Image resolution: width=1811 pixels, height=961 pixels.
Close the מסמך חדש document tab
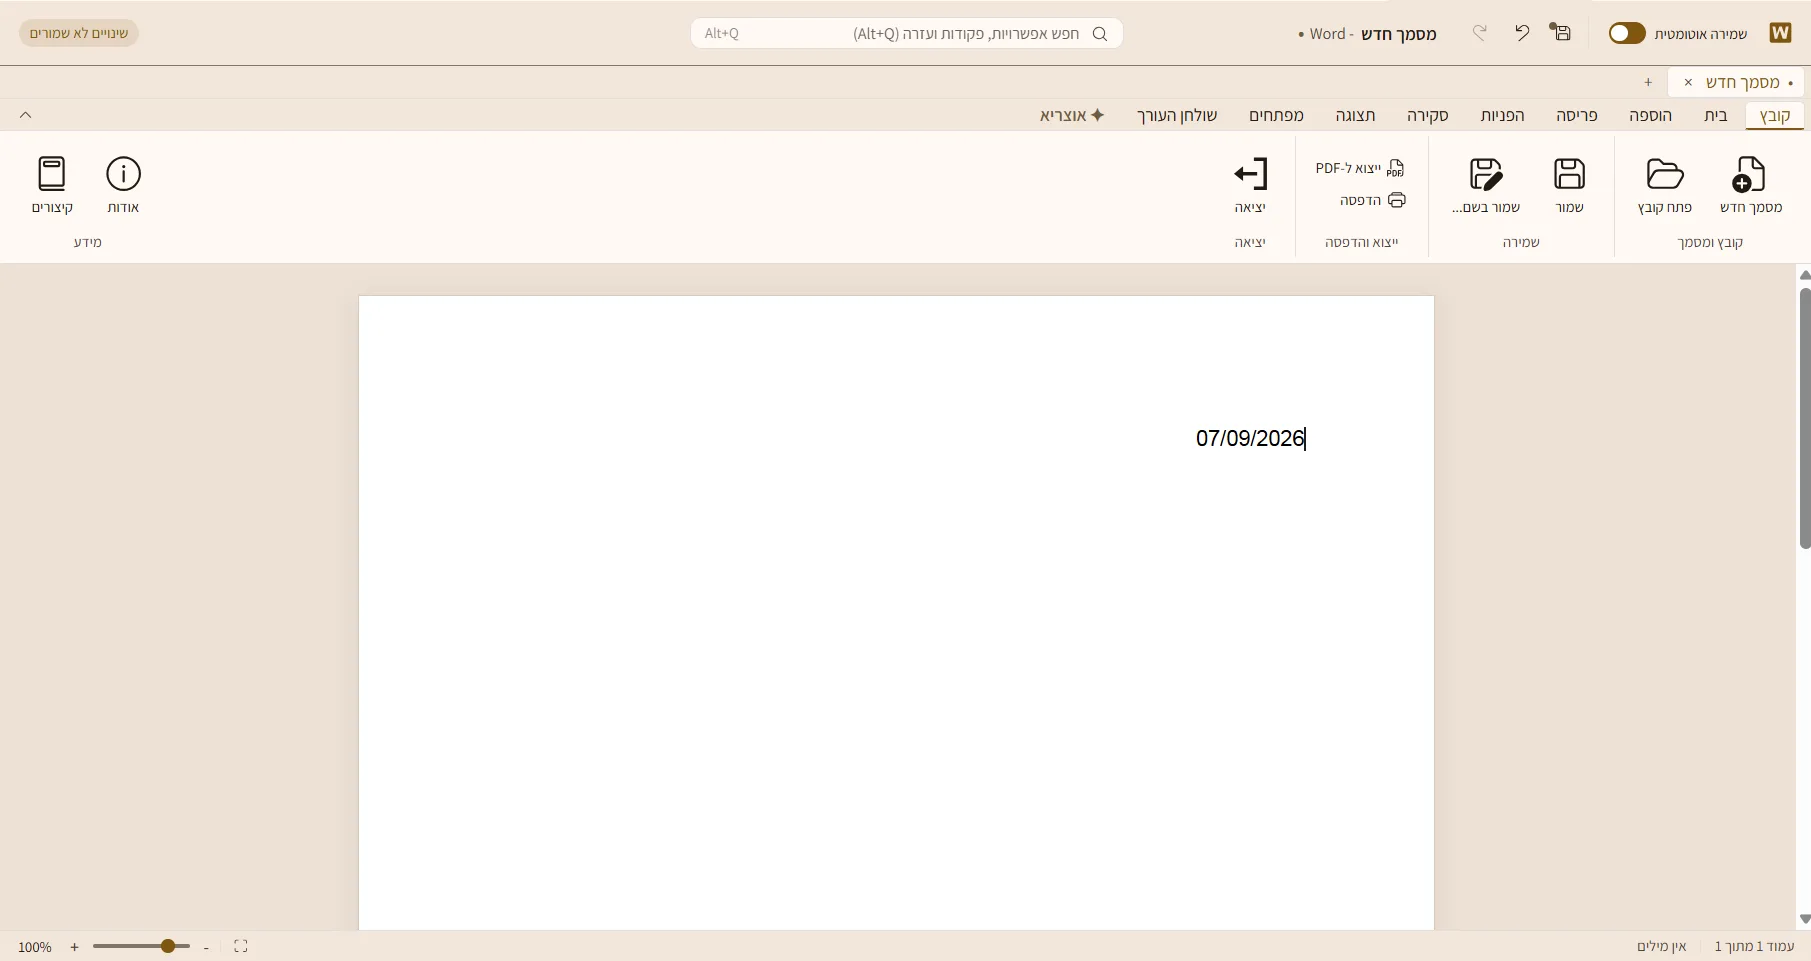[1688, 82]
